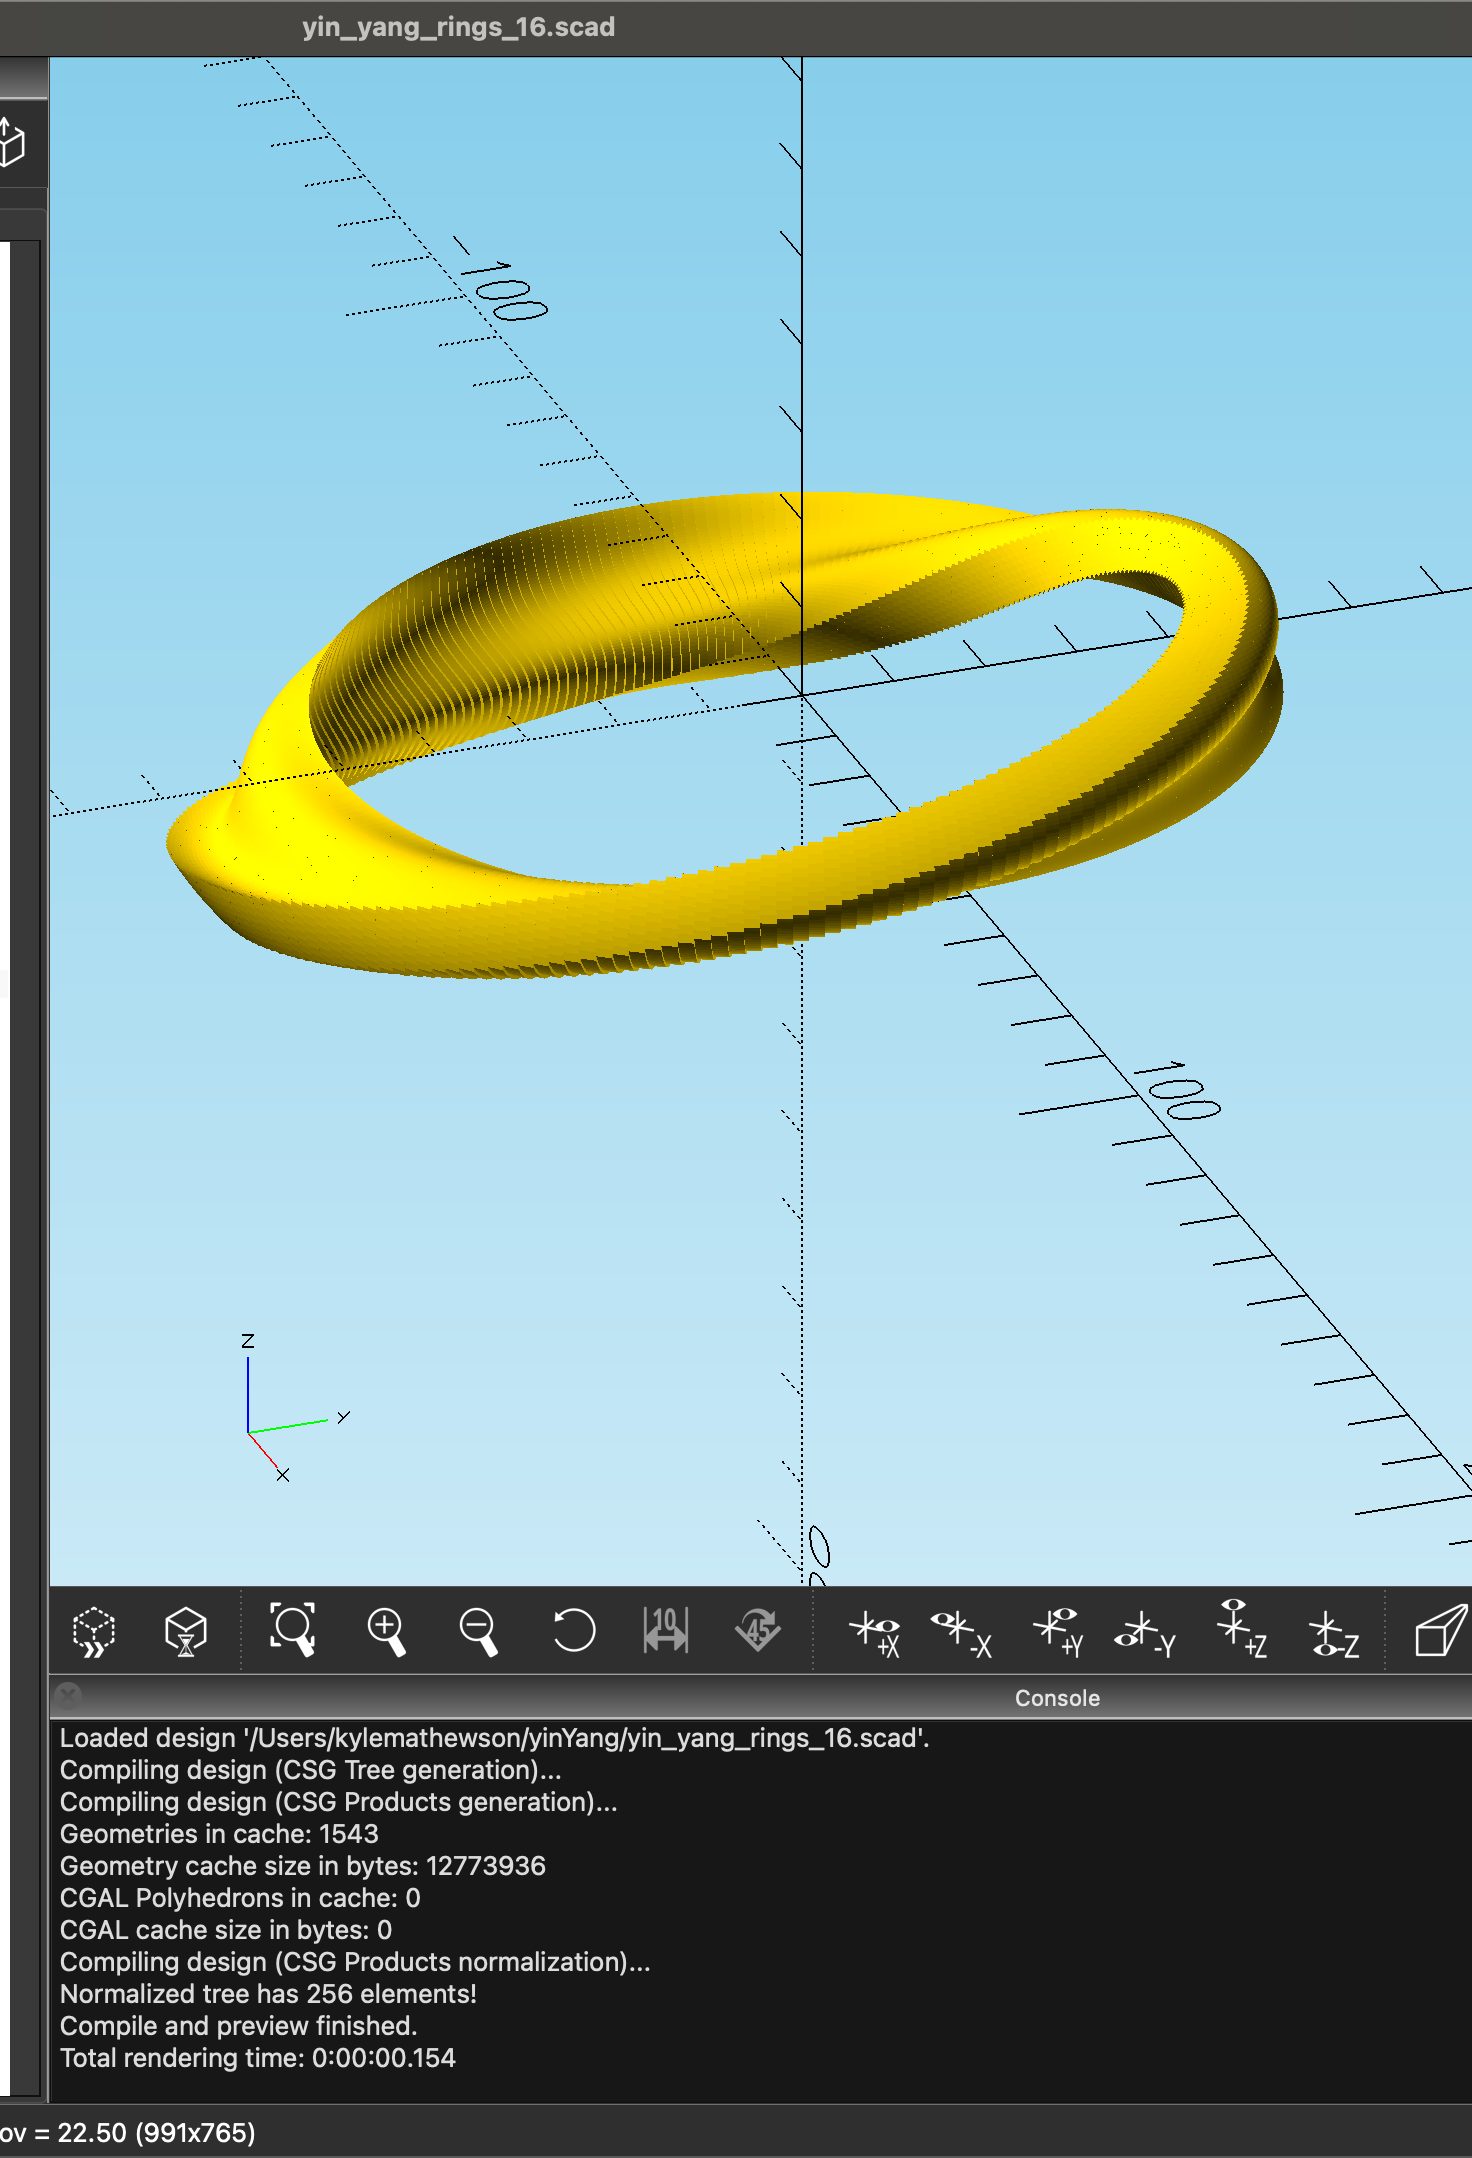
Task: Close the Console panel
Action: 68,1696
